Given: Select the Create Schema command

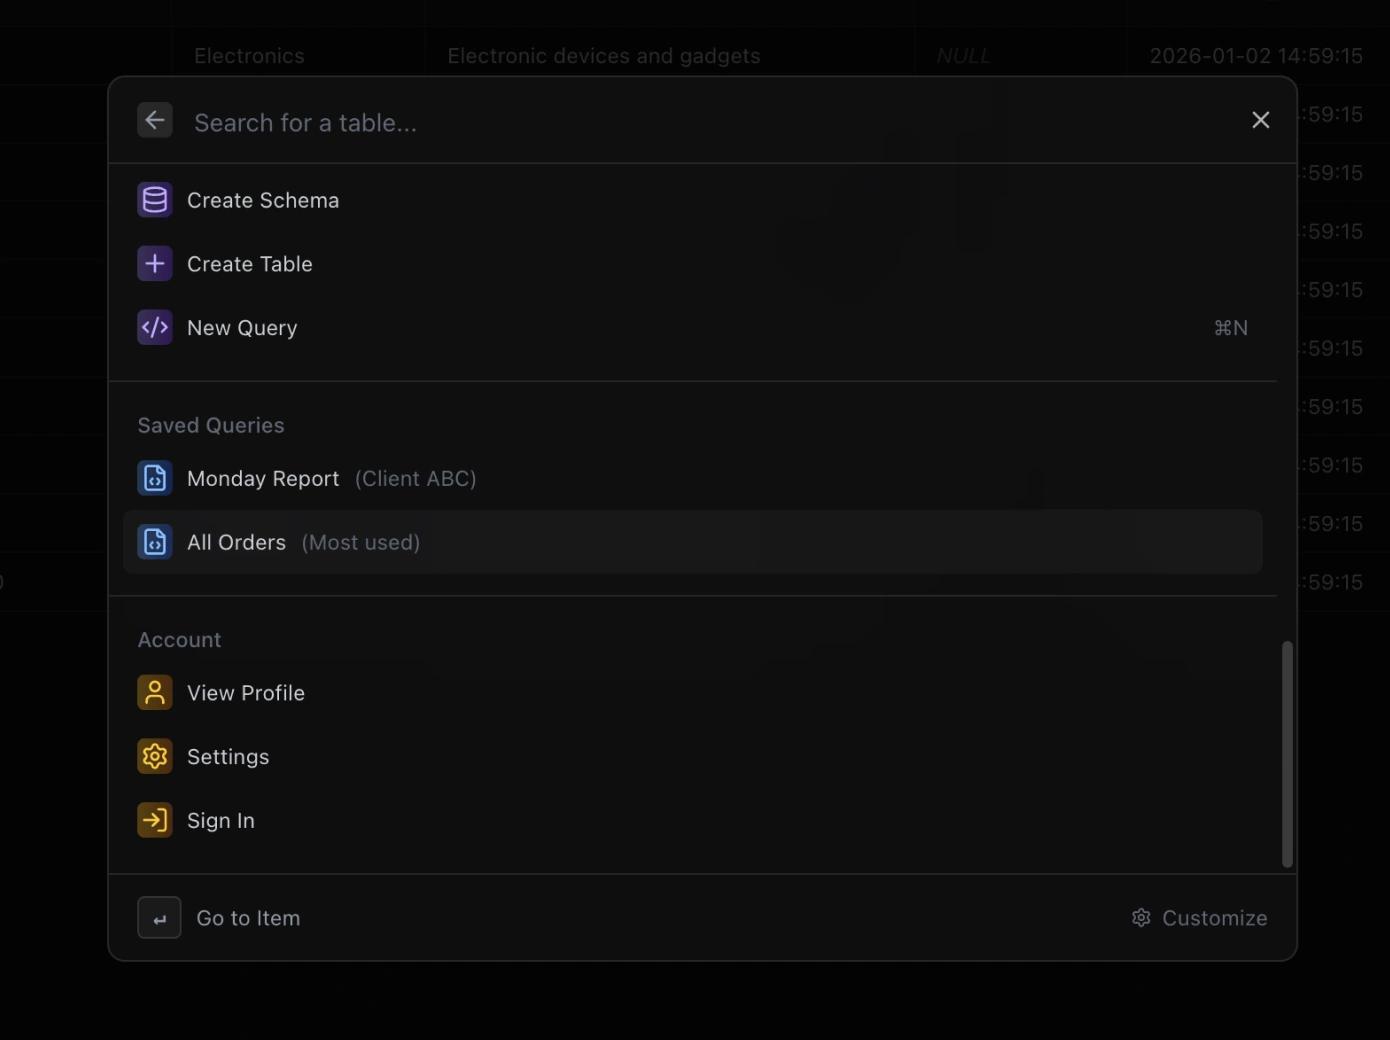Looking at the screenshot, I should pos(263,200).
